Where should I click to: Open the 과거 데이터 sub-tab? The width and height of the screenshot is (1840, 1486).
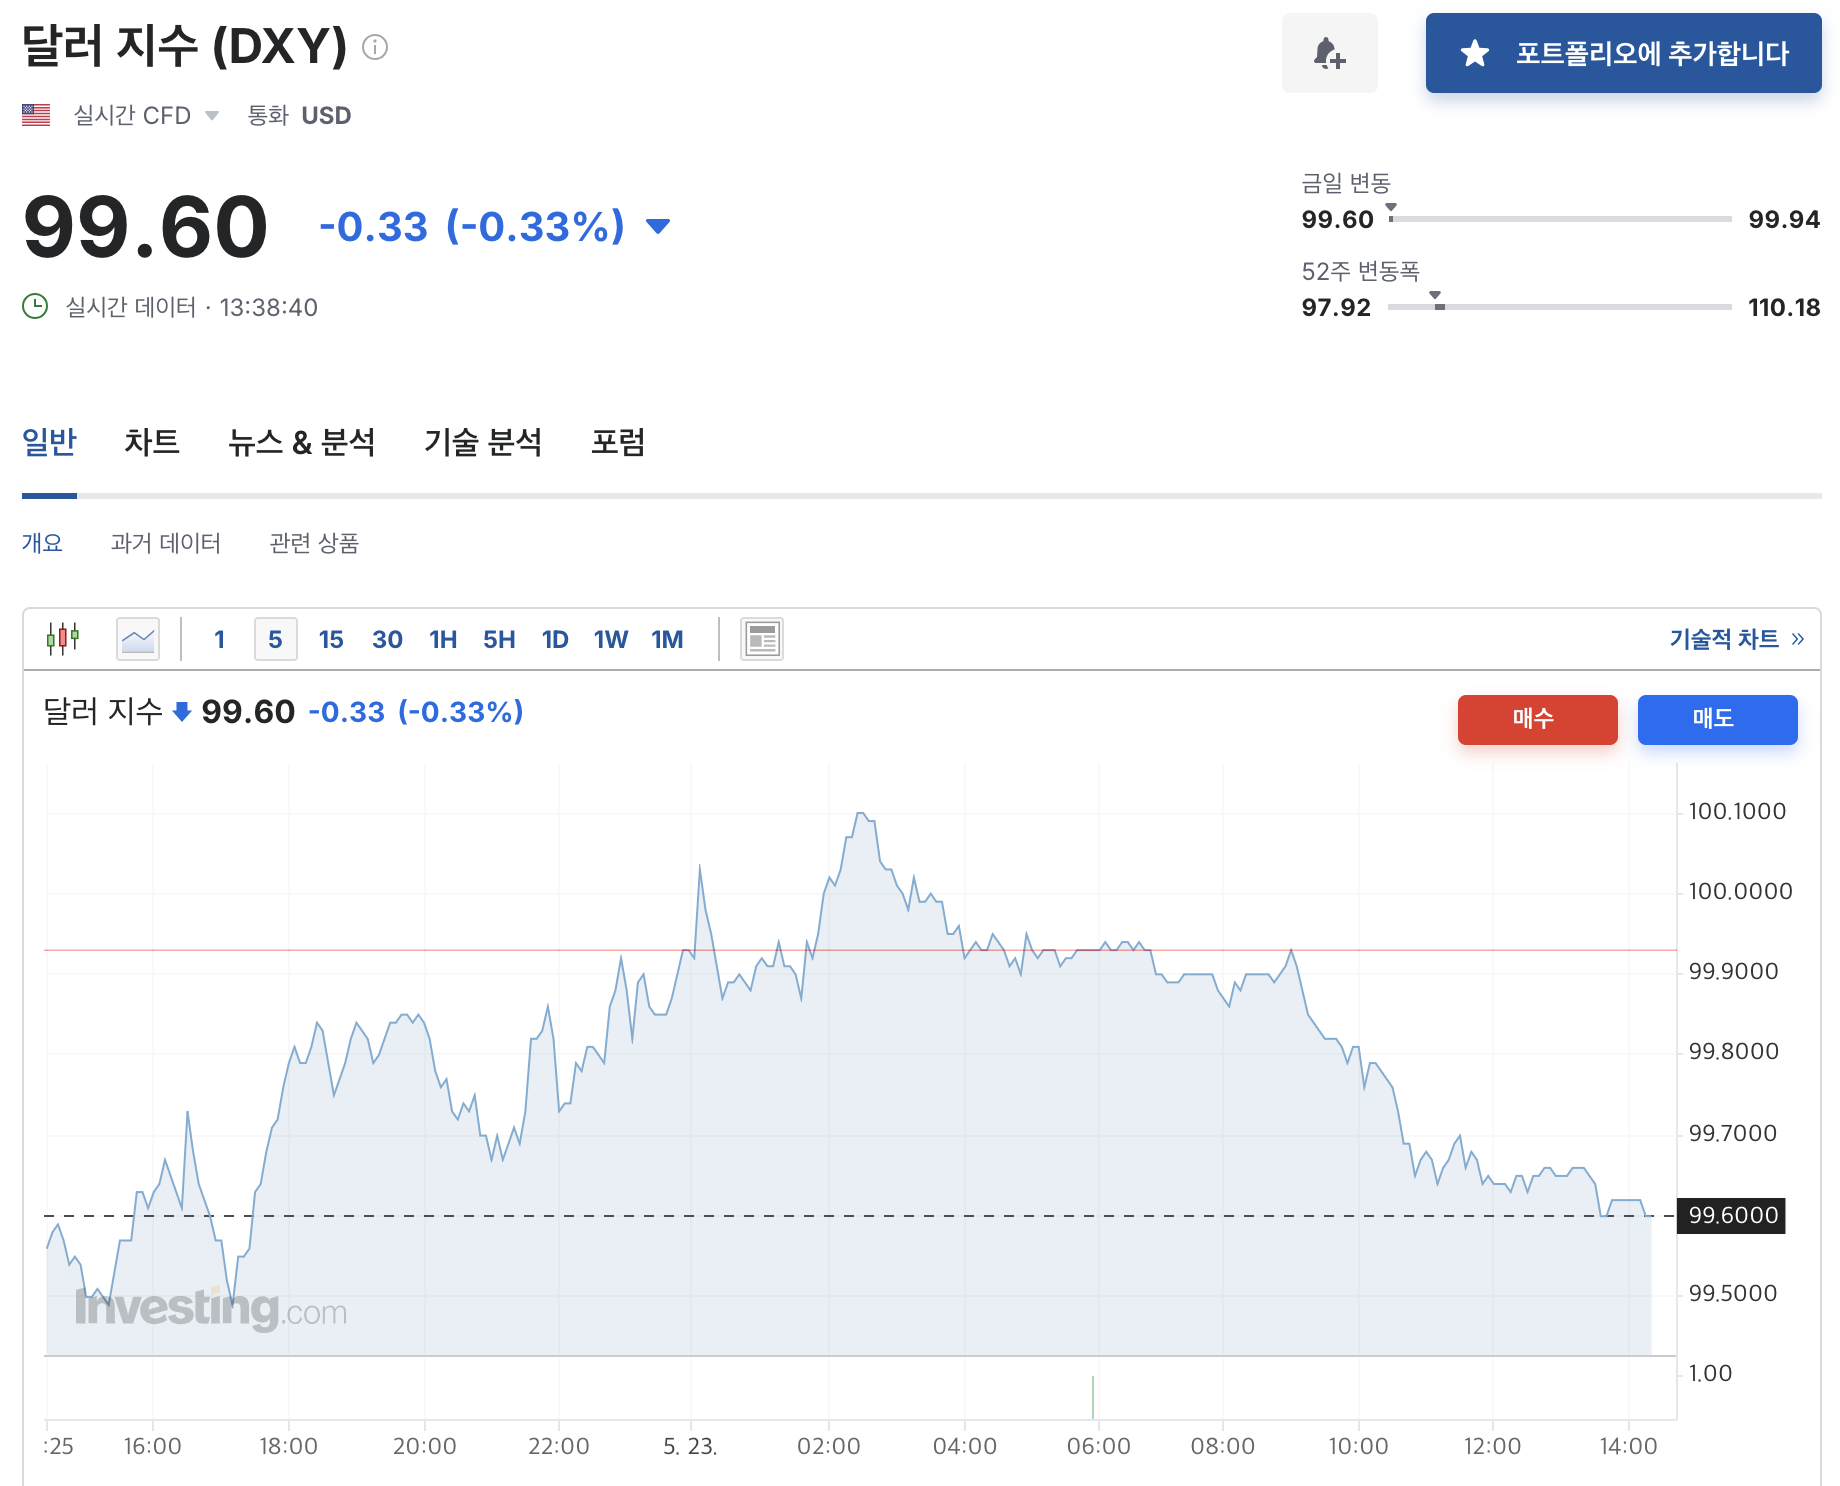165,543
